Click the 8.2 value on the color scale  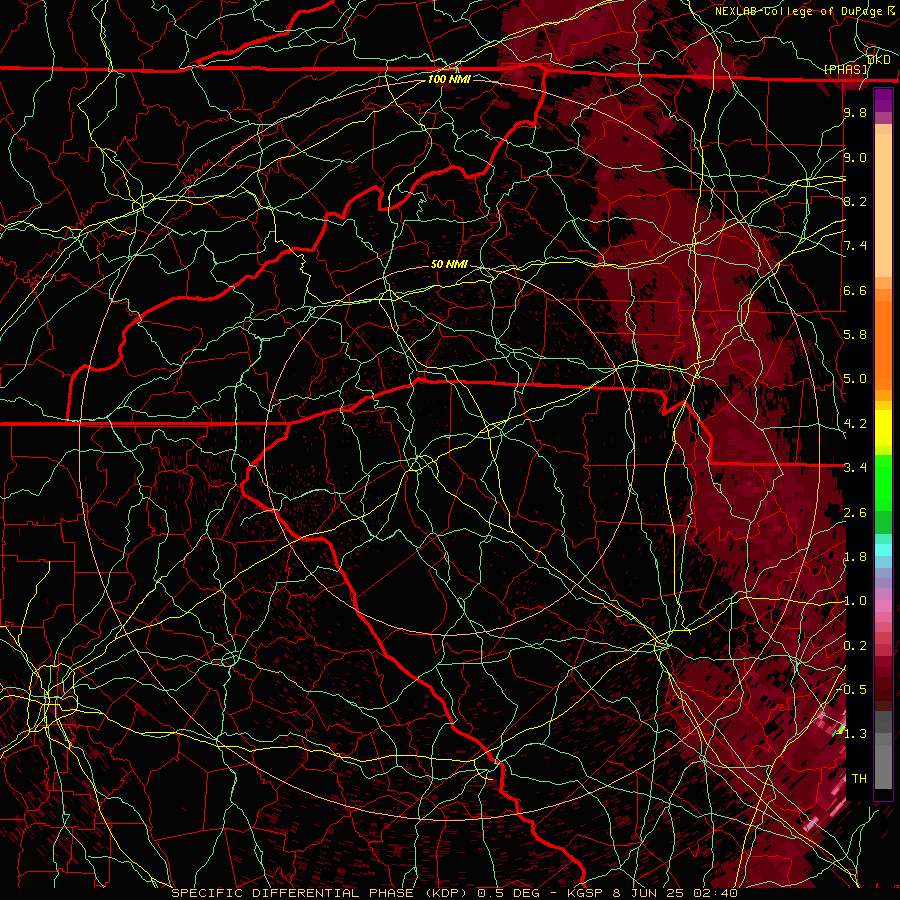click(x=855, y=201)
